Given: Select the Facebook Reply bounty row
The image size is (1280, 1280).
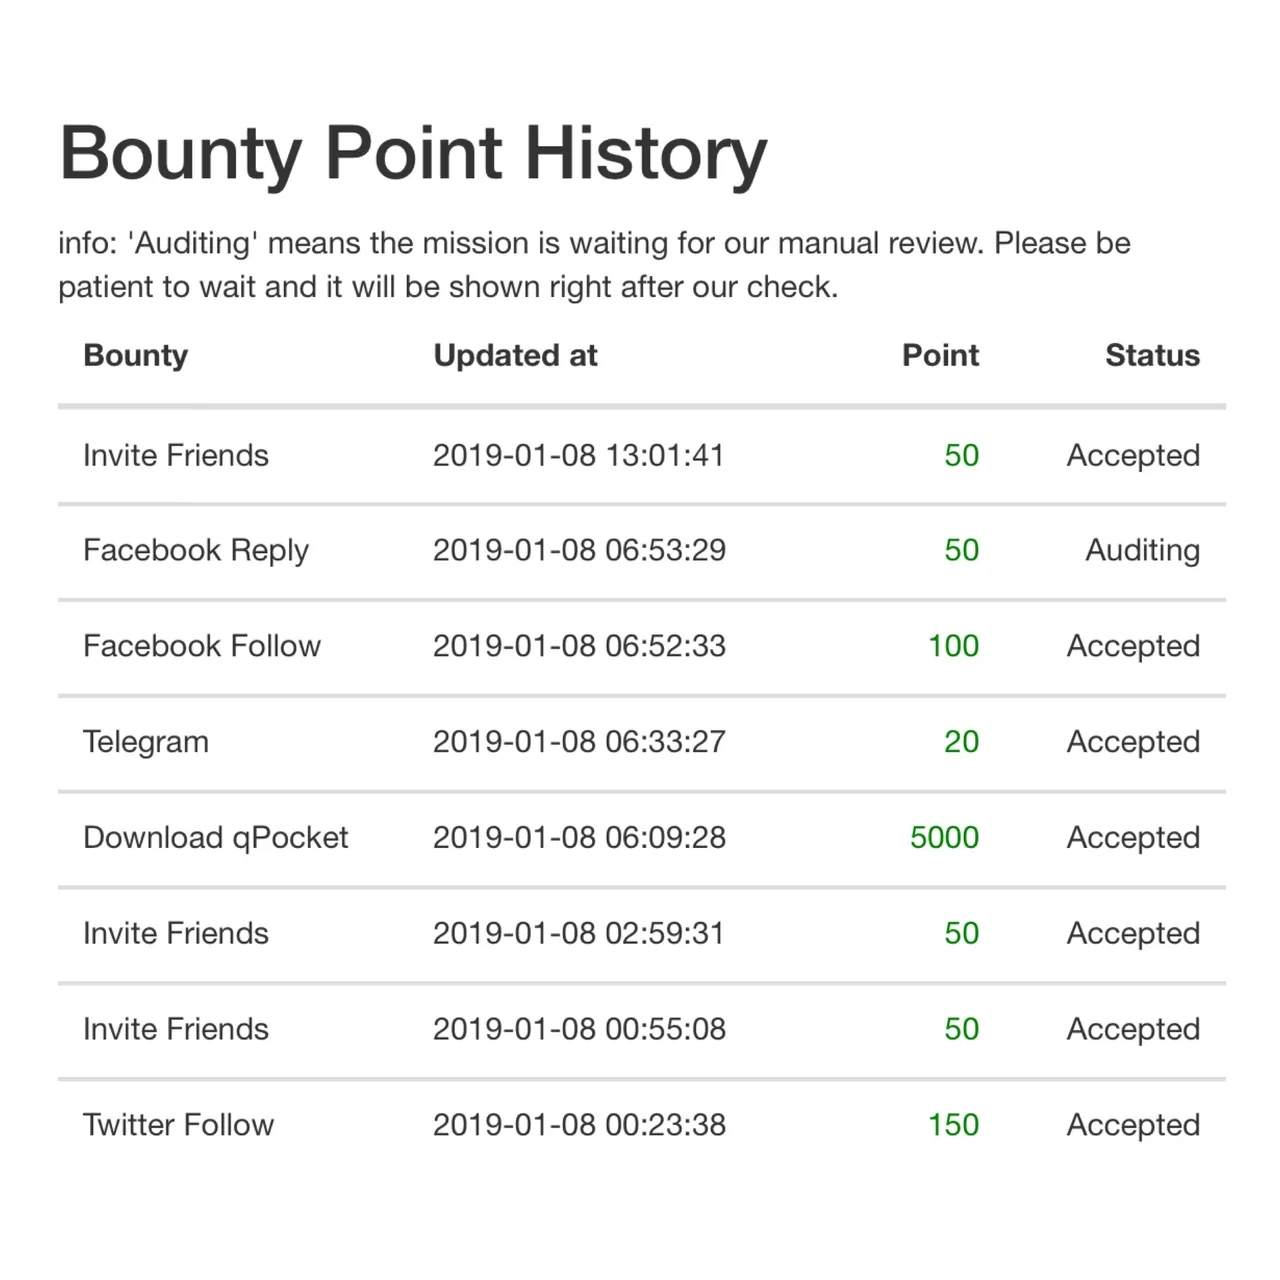Looking at the screenshot, I should (x=642, y=550).
